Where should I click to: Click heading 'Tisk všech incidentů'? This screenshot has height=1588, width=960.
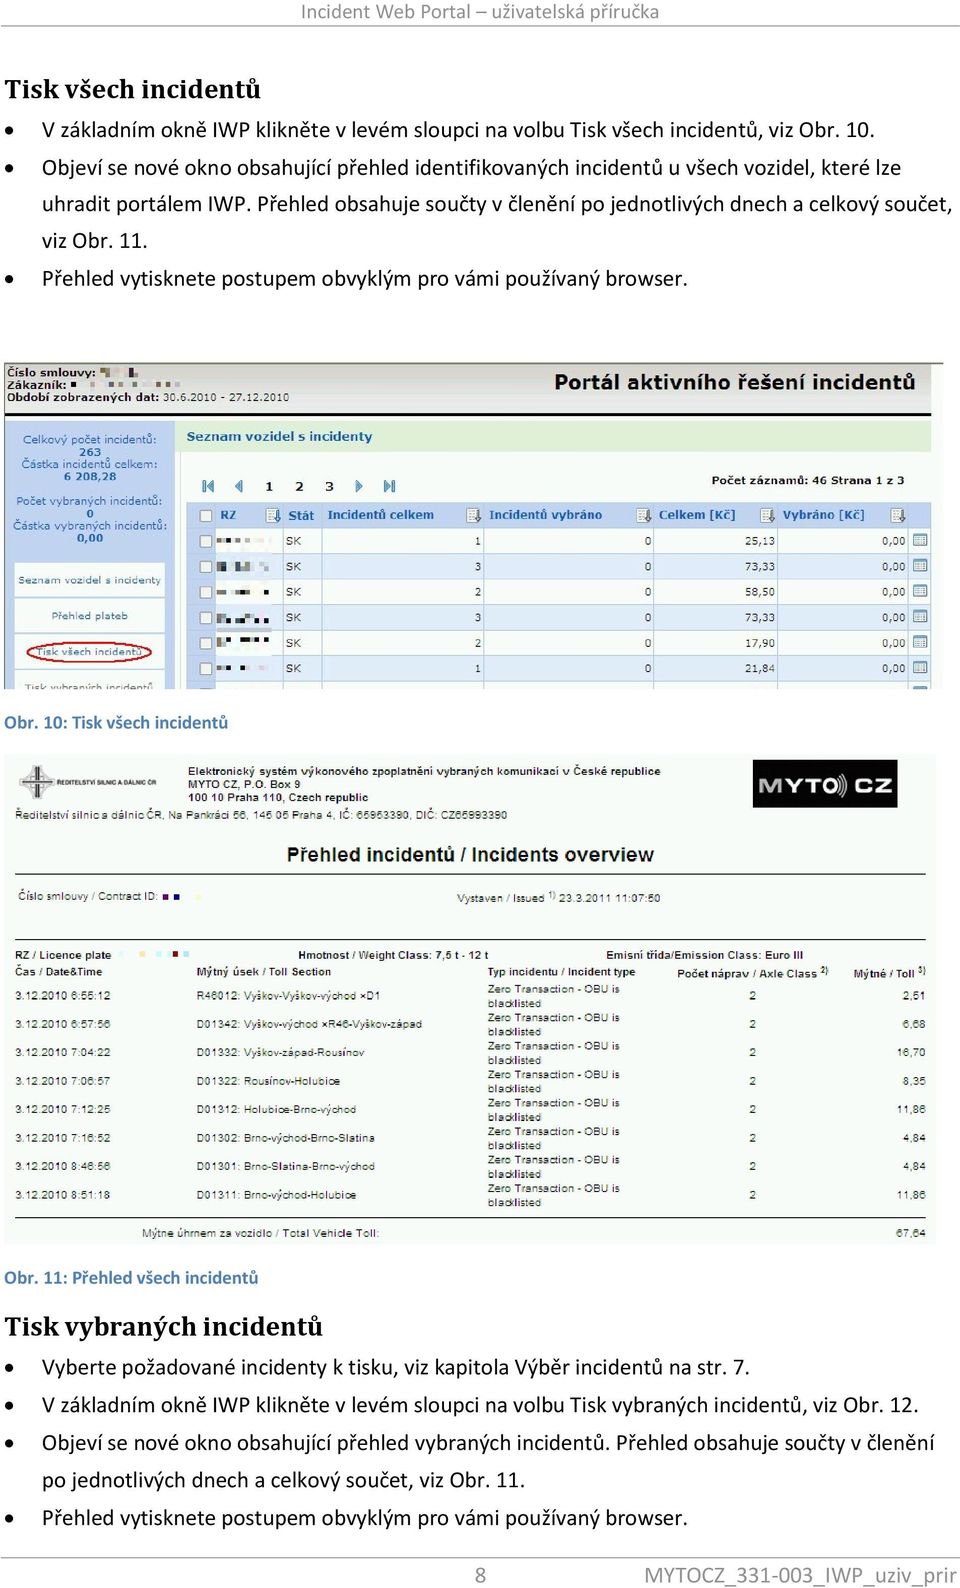pos(132,89)
